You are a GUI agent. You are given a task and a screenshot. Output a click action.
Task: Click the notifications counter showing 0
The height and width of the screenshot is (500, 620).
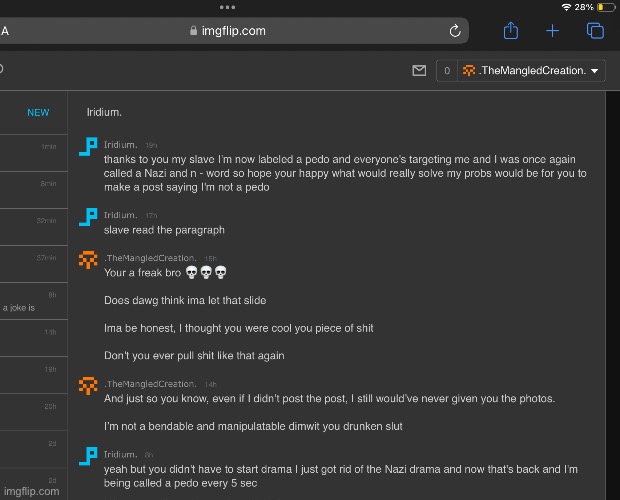pyautogui.click(x=446, y=71)
